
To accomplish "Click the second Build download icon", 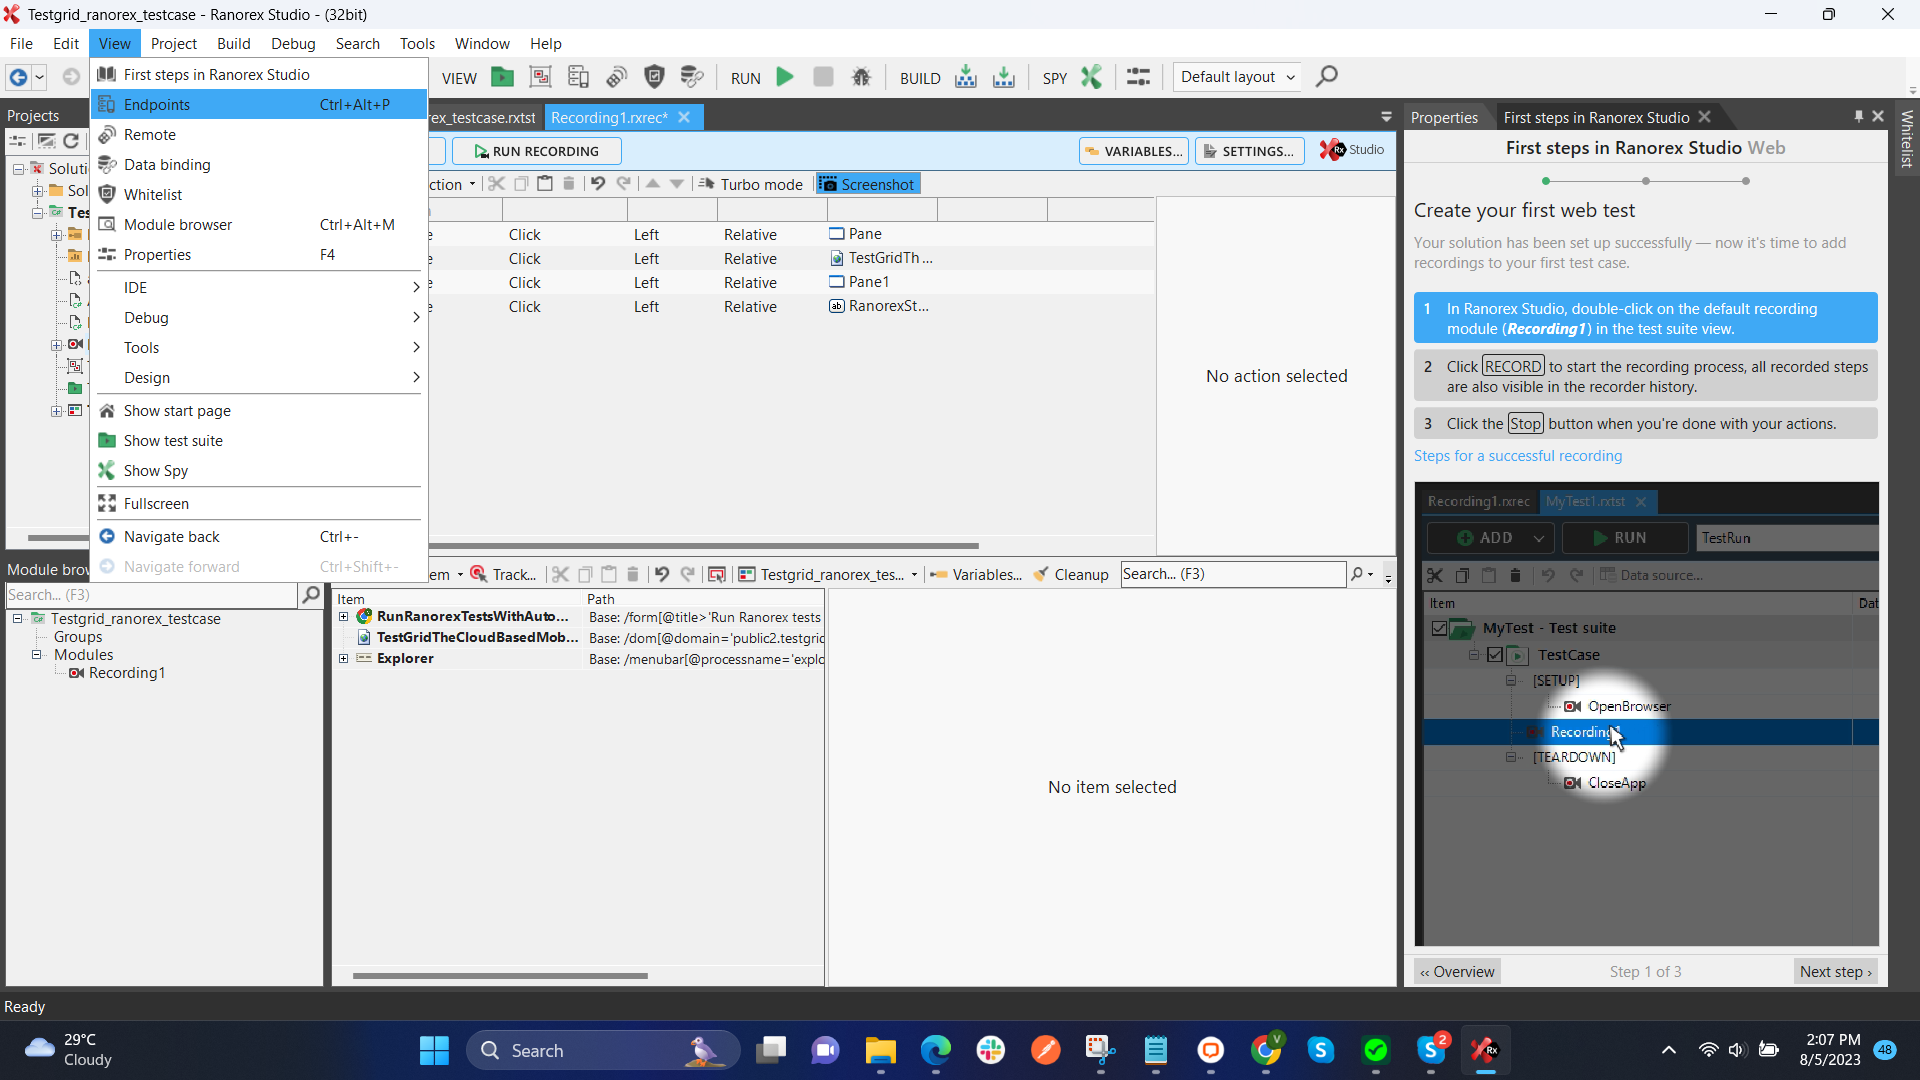I will click(1003, 77).
